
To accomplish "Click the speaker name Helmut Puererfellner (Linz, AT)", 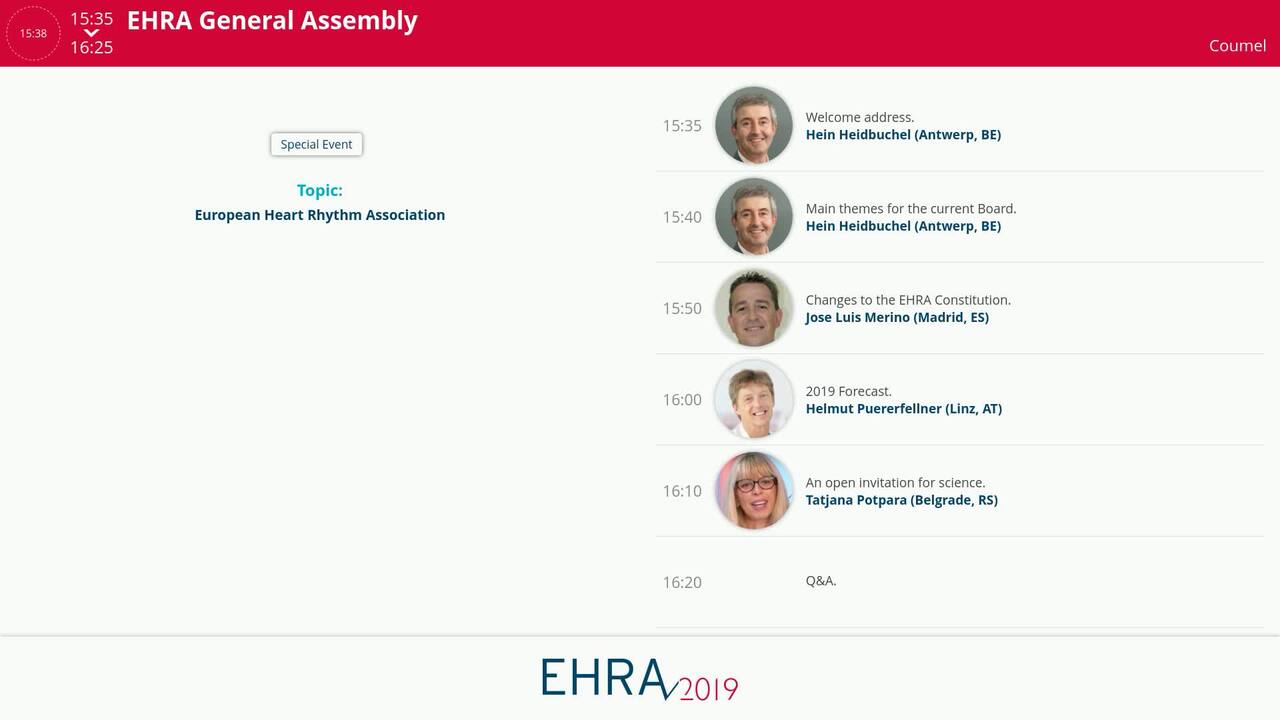I will tap(904, 408).
